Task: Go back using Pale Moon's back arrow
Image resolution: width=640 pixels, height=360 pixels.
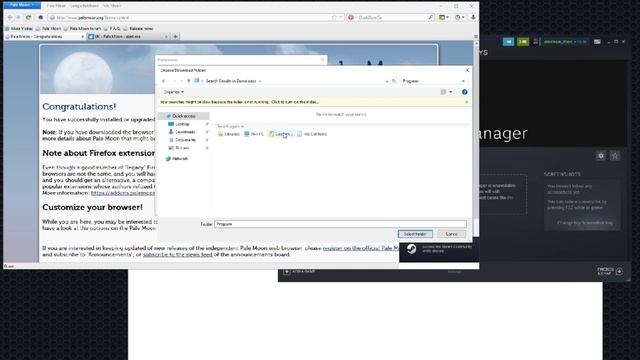Action: click(10, 18)
